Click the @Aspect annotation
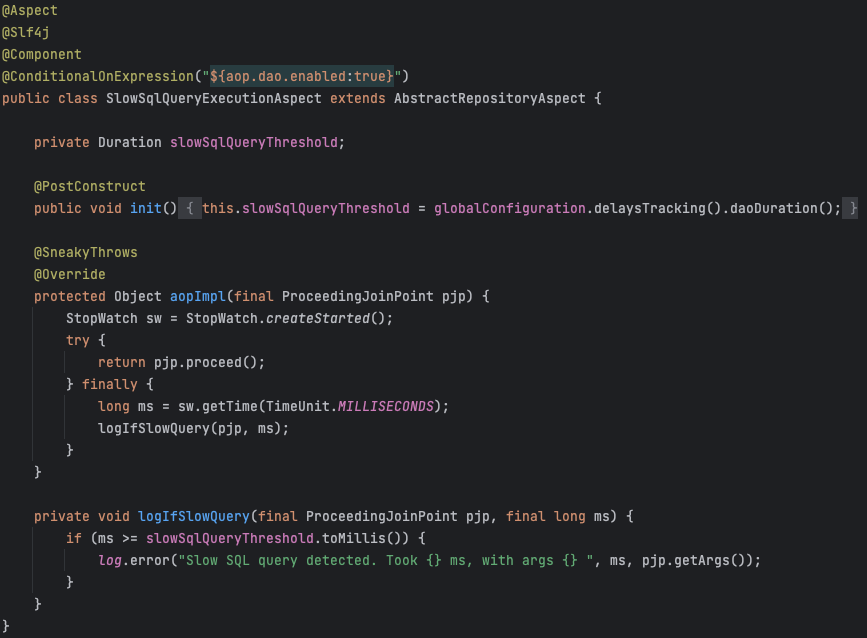Viewport: 867px width, 638px height. click(30, 10)
